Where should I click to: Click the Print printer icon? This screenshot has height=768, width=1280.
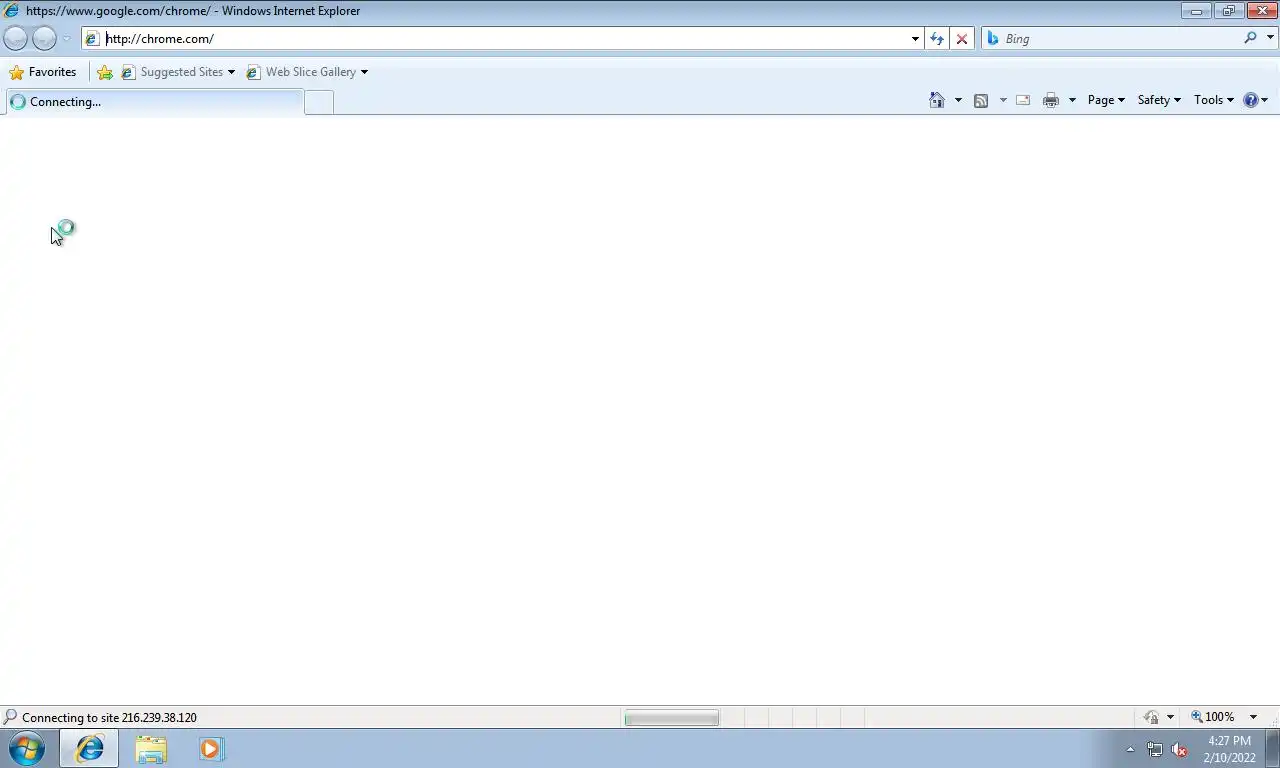point(1051,100)
